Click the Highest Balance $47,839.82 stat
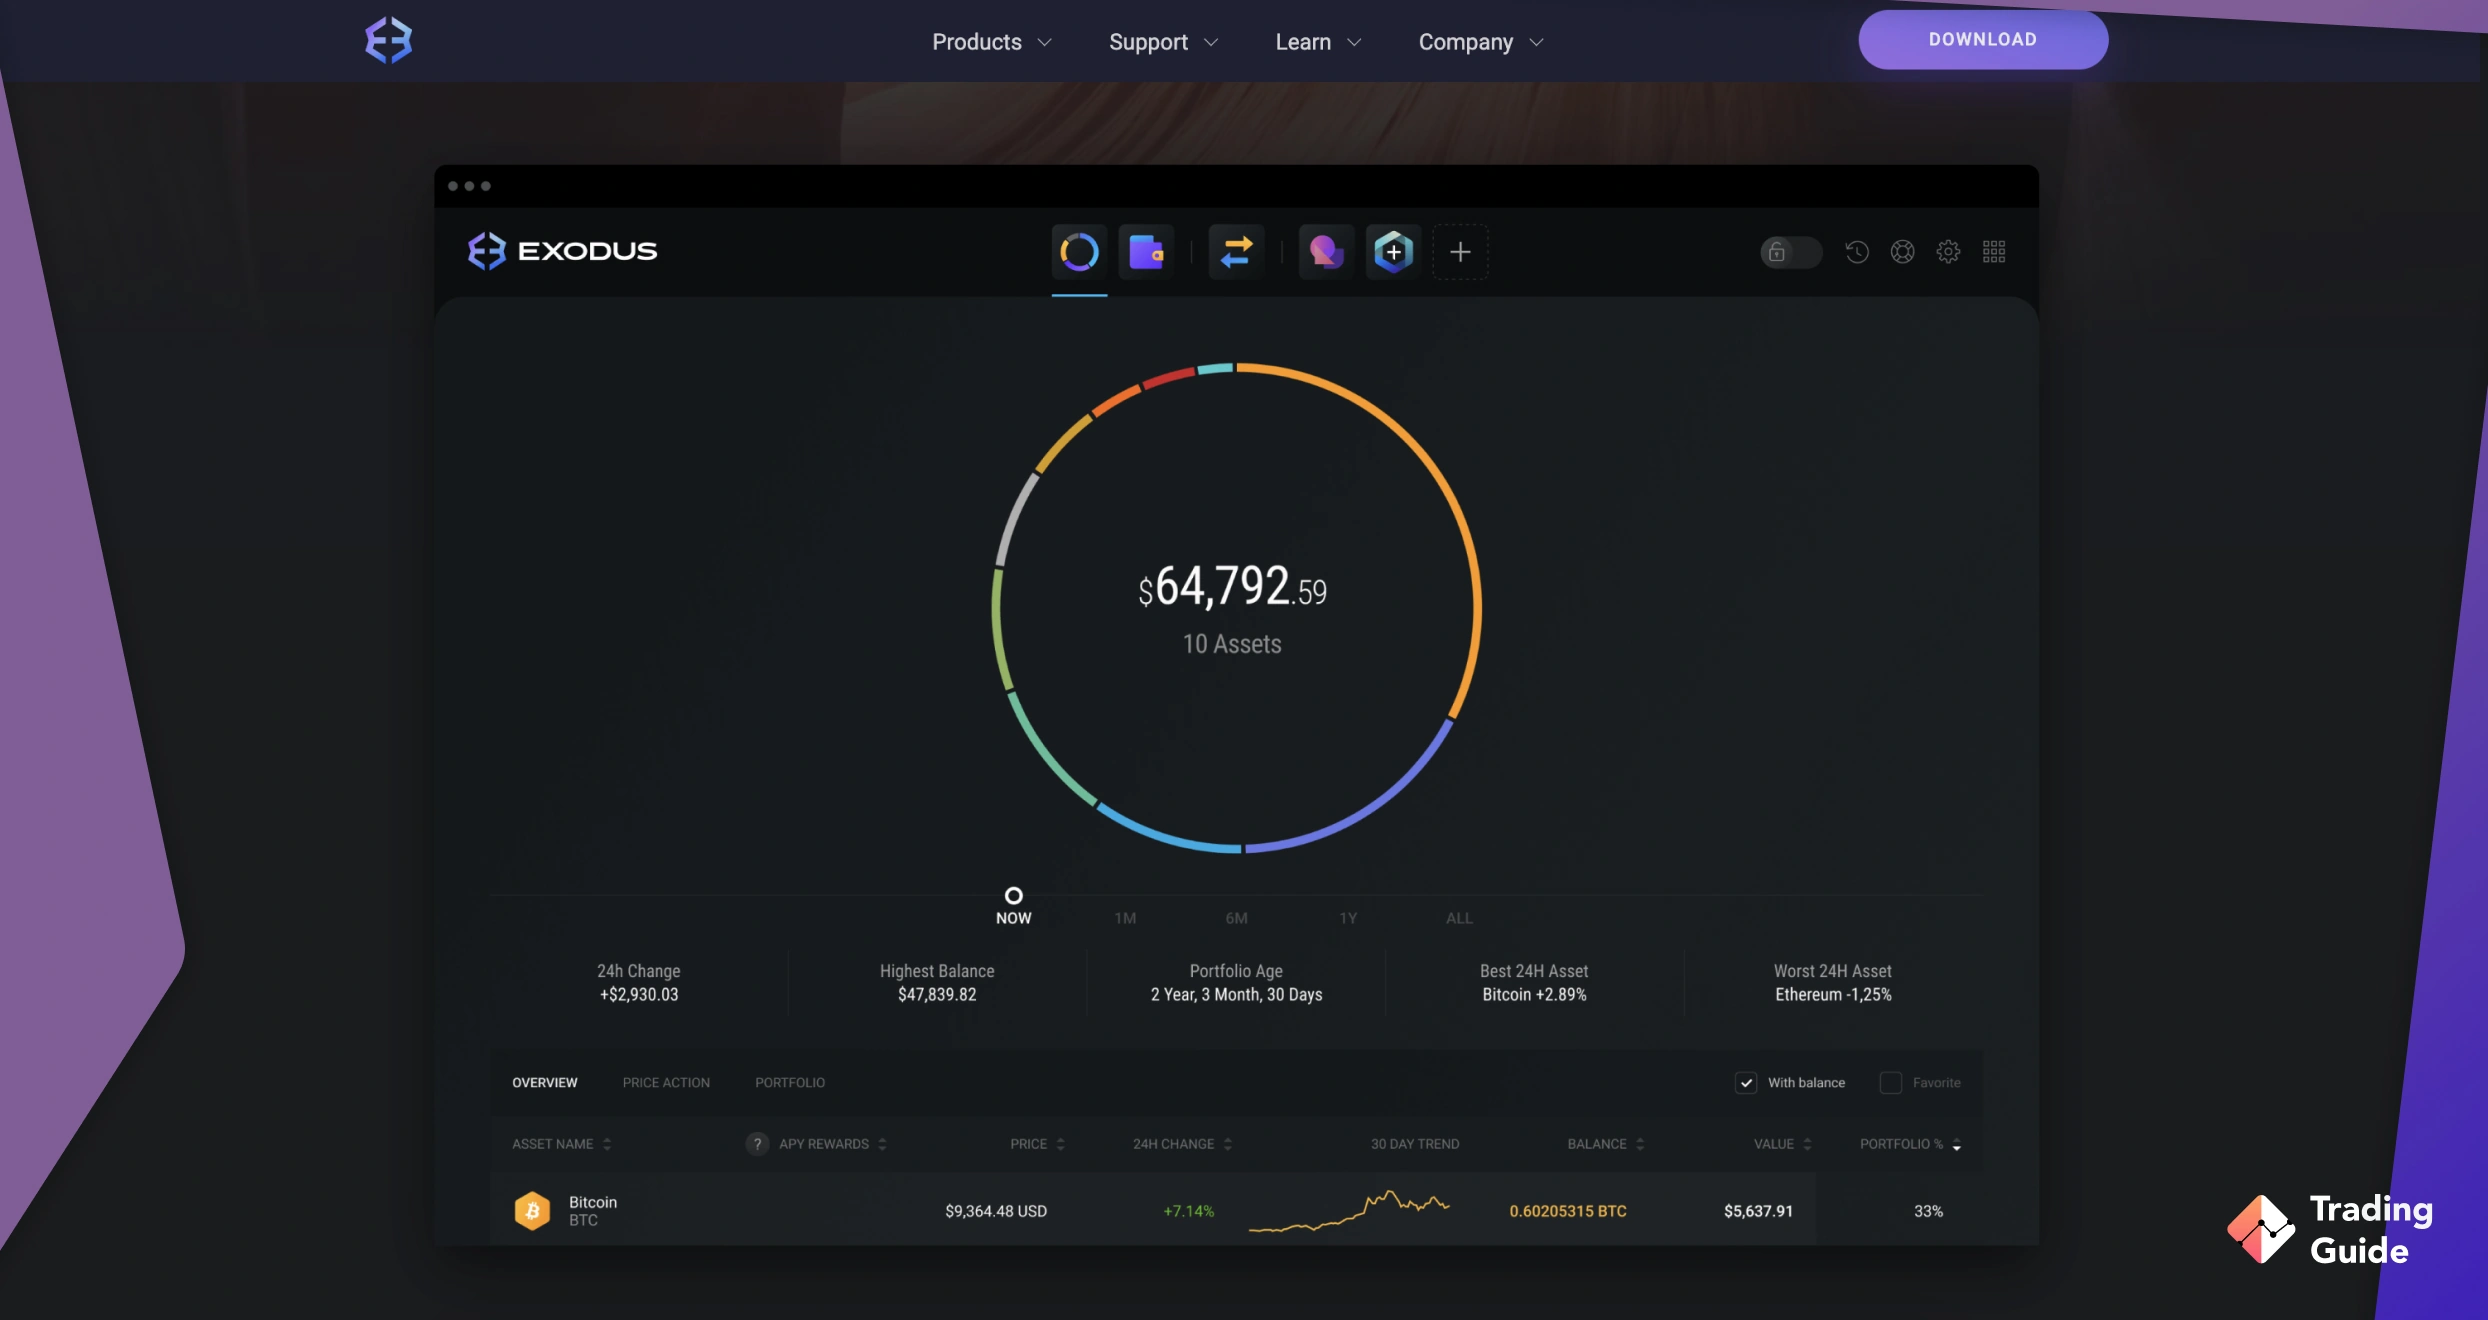The height and width of the screenshot is (1320, 2488). (937, 982)
